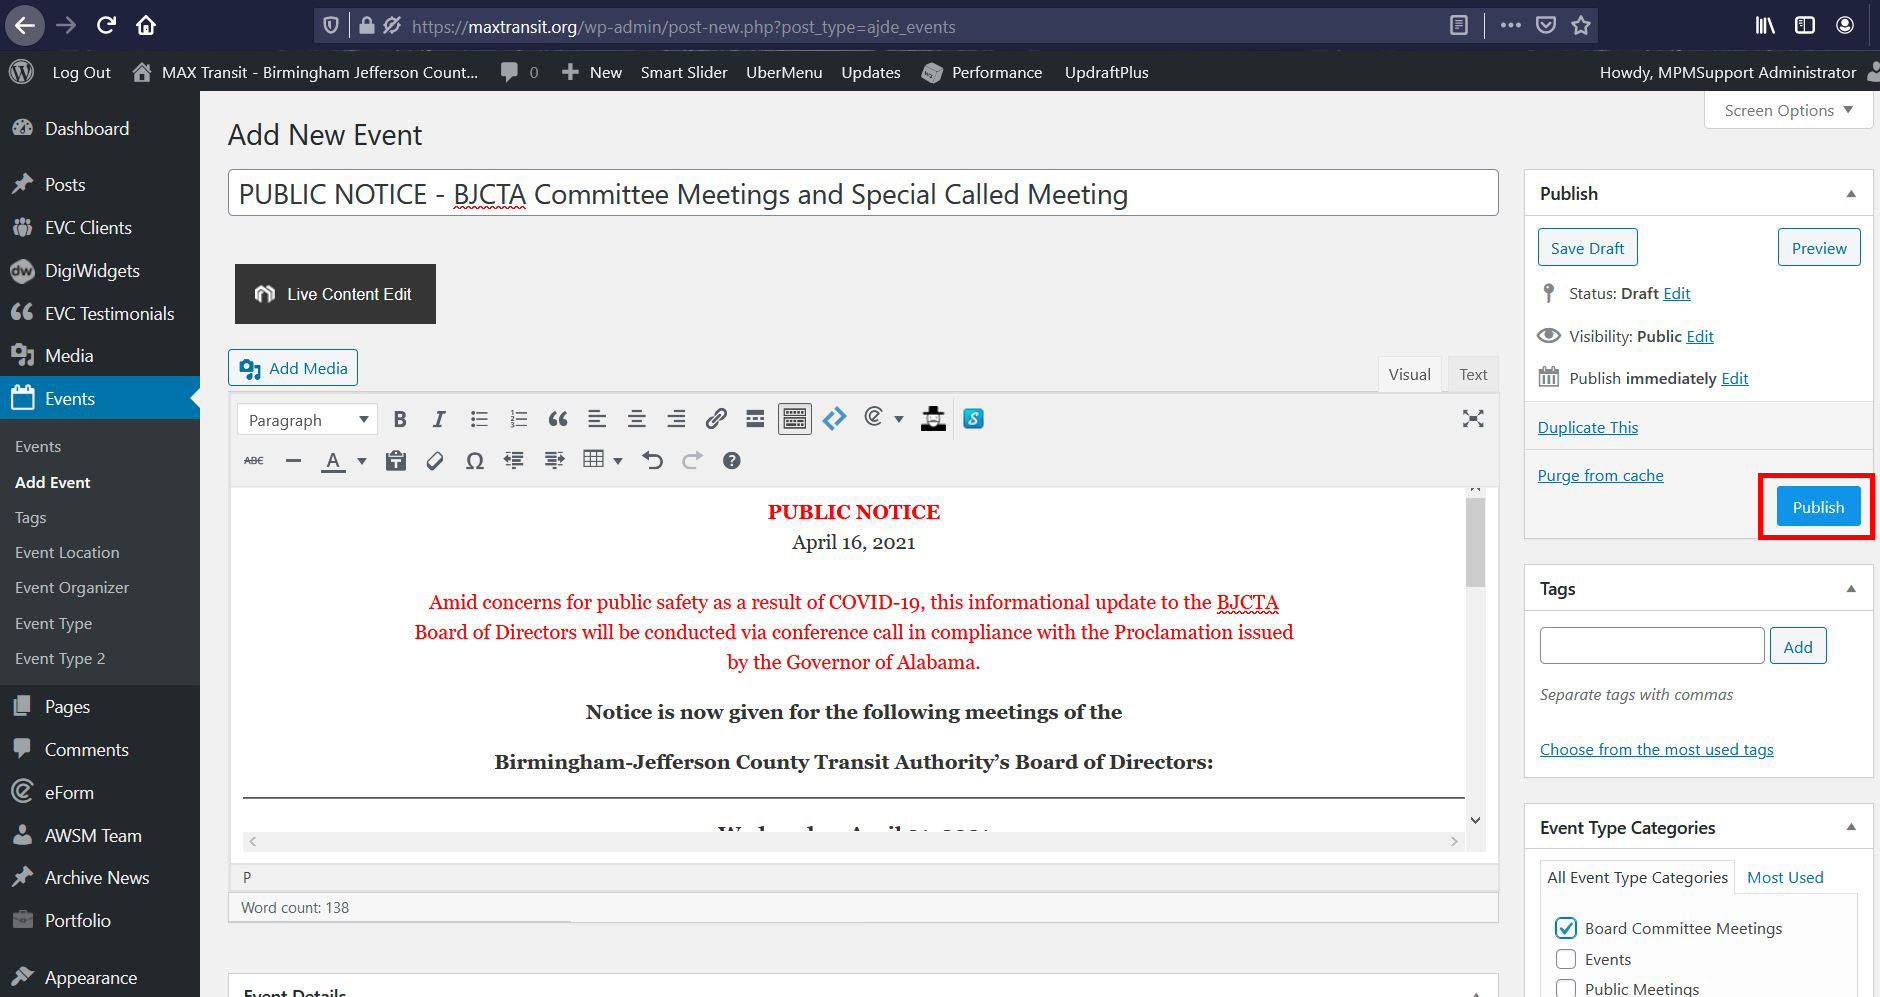Open the Paragraph format dropdown
The image size is (1880, 997).
(x=307, y=420)
